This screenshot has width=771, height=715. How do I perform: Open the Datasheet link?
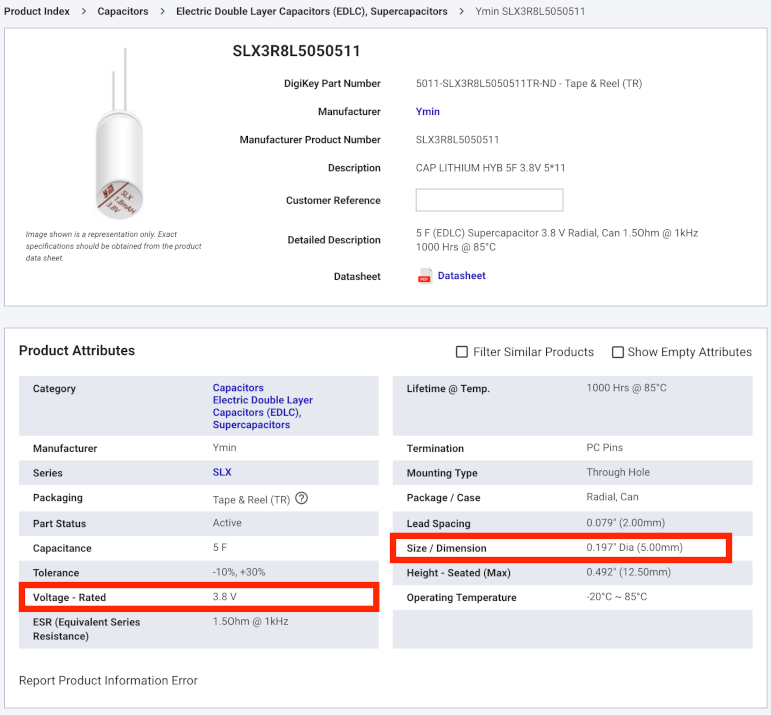tap(462, 276)
